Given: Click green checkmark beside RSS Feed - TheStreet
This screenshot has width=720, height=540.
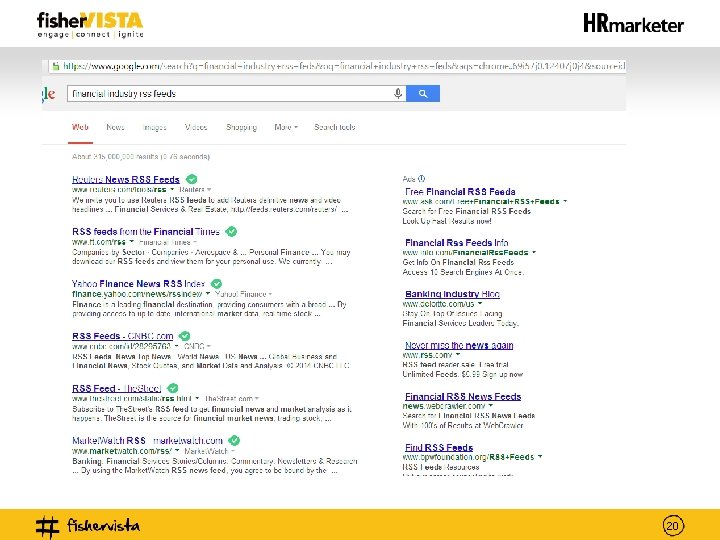Looking at the screenshot, I should click(x=173, y=388).
